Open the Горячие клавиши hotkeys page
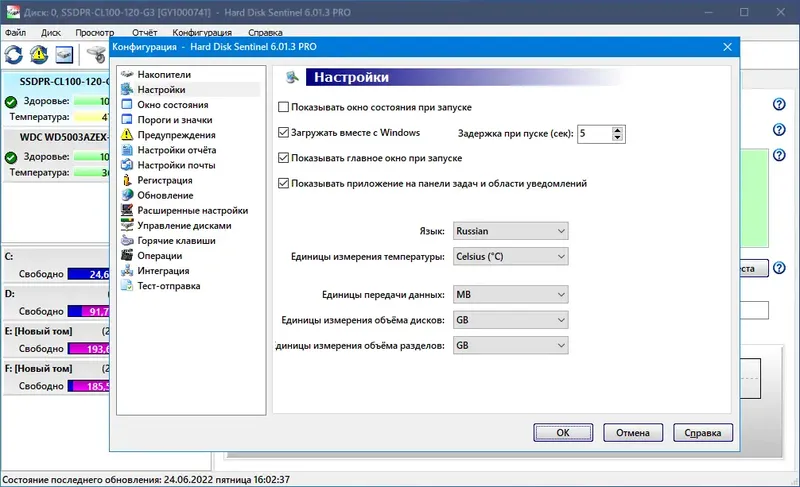This screenshot has width=800, height=487. click(176, 241)
